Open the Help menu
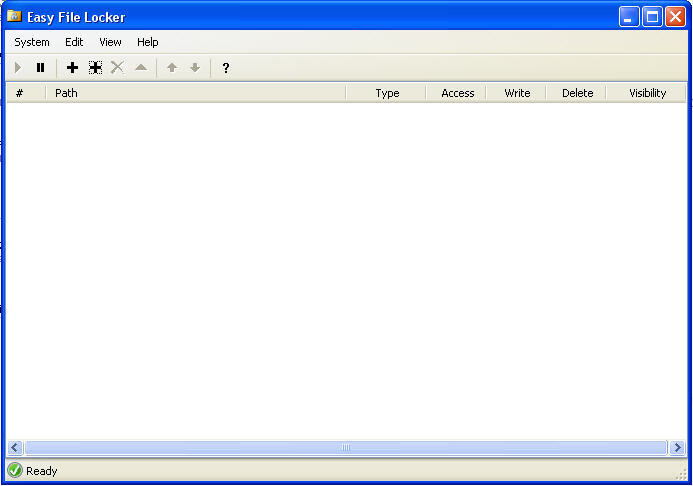 pyautogui.click(x=148, y=42)
